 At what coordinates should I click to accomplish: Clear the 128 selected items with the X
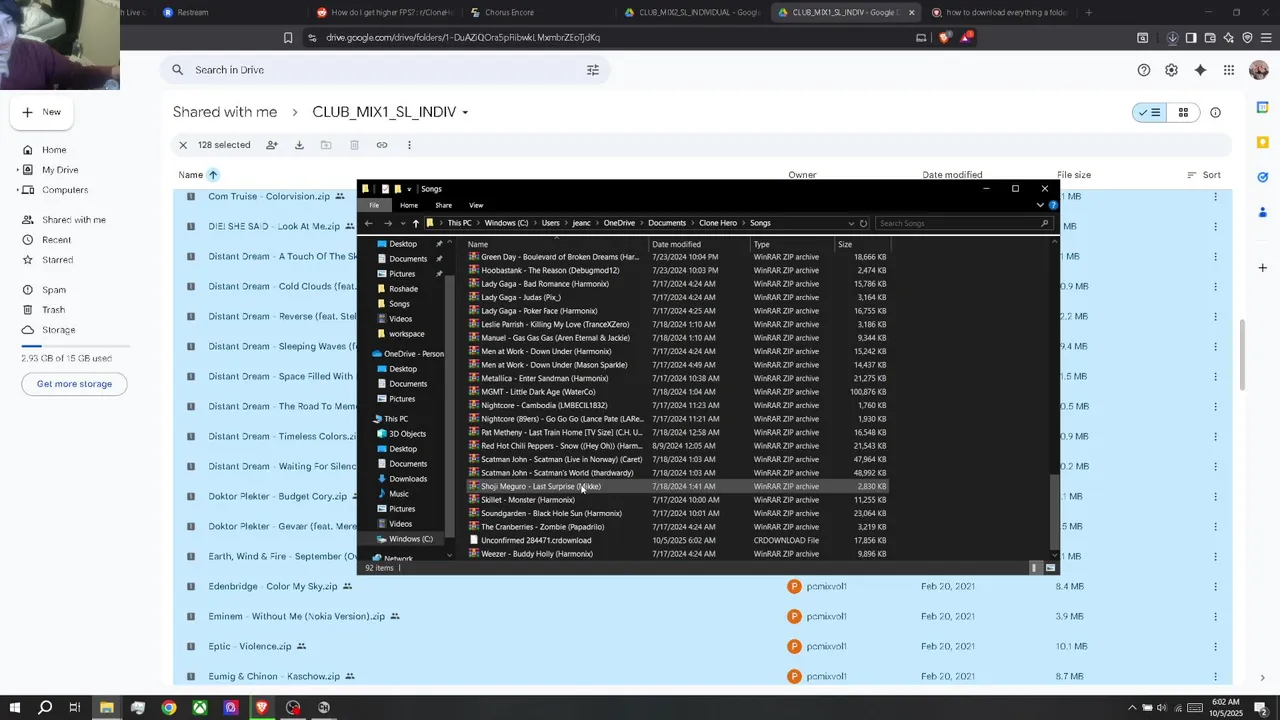[x=183, y=145]
